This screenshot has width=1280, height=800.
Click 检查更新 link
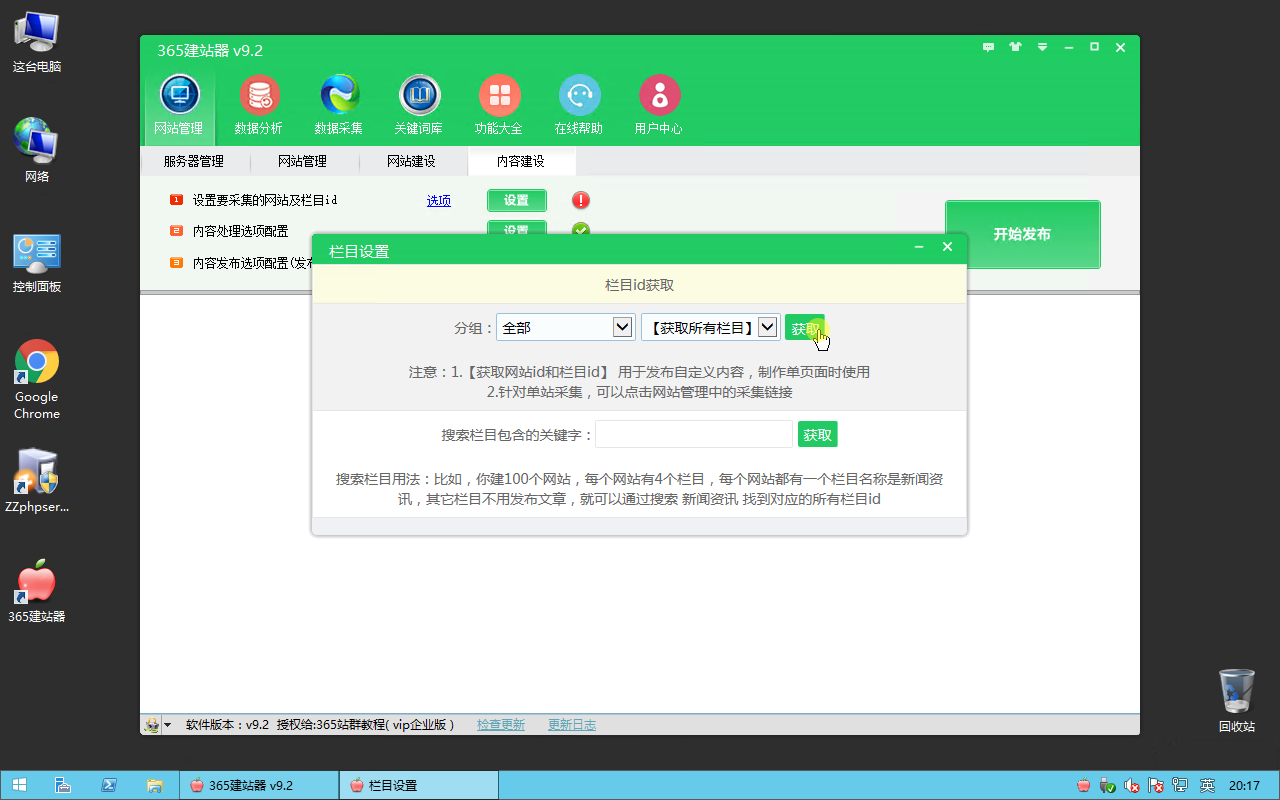[501, 725]
